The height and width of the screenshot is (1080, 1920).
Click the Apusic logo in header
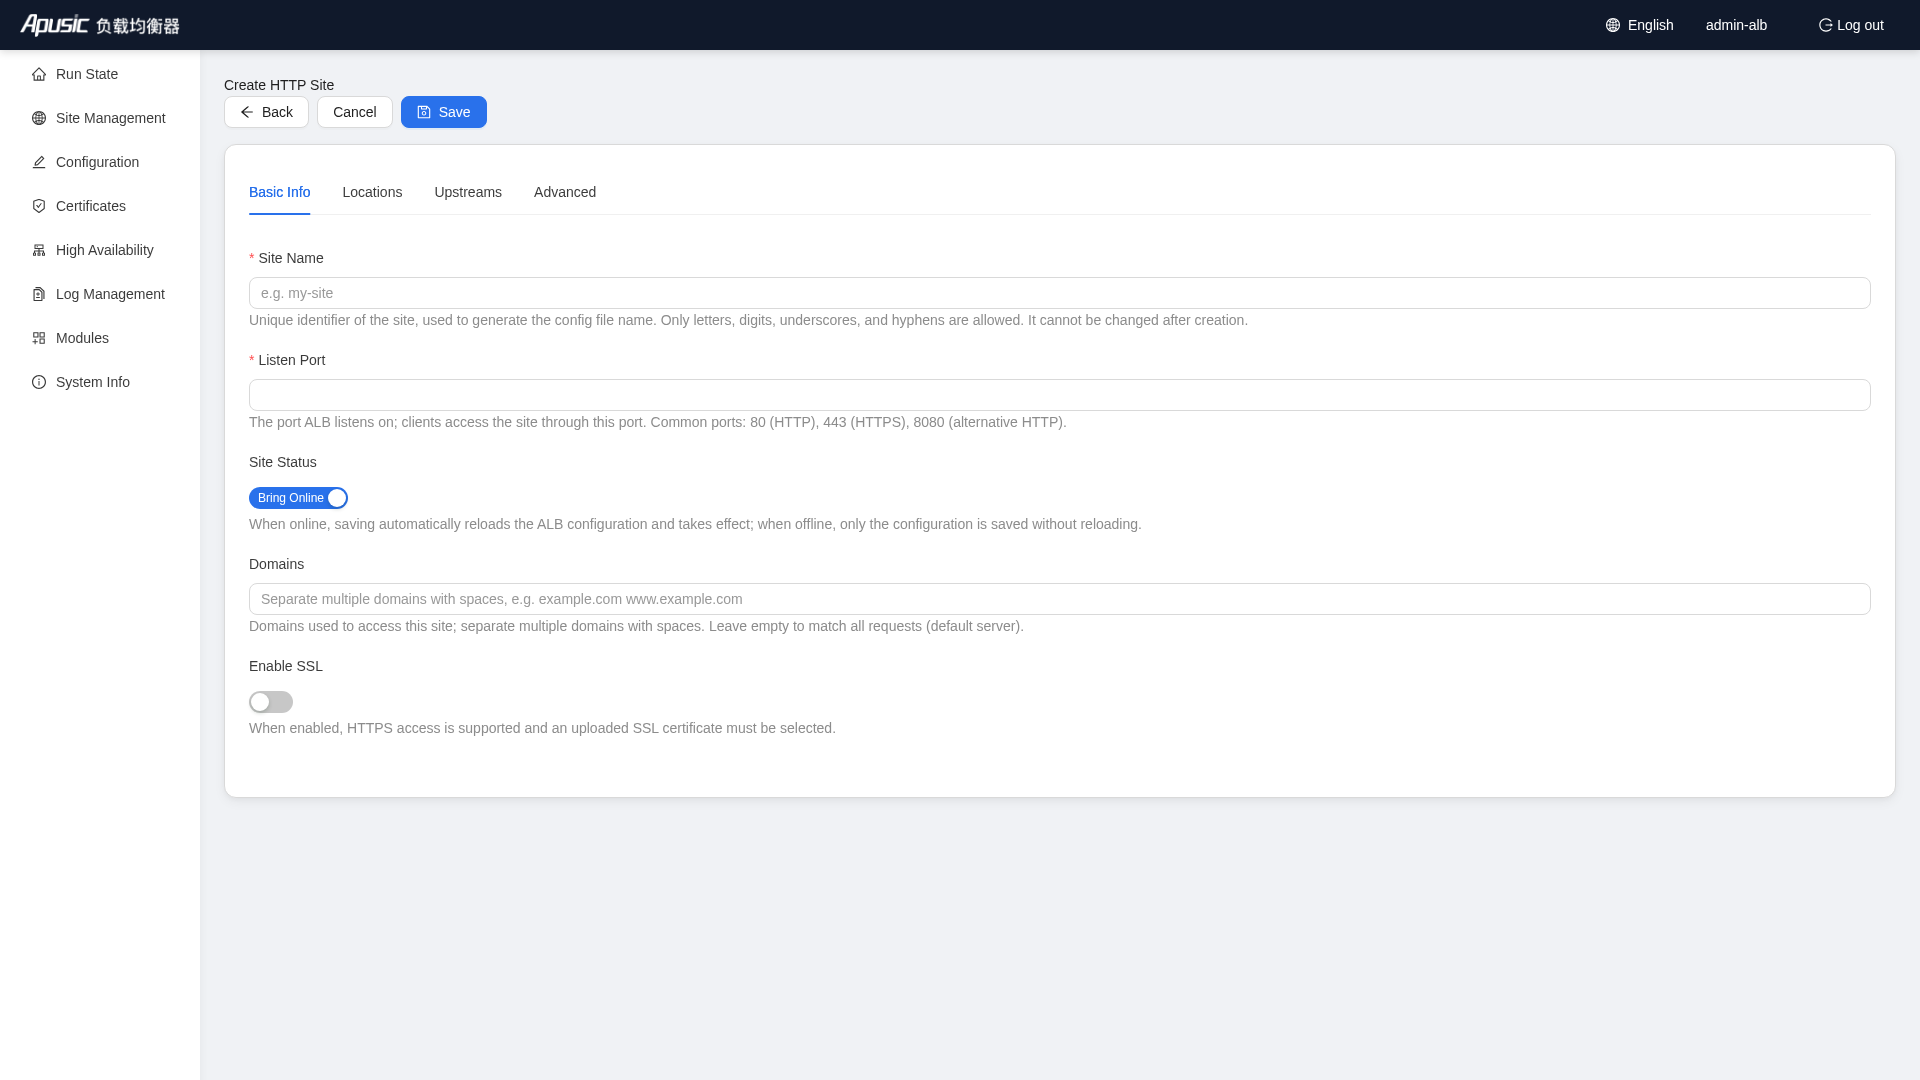[100, 25]
